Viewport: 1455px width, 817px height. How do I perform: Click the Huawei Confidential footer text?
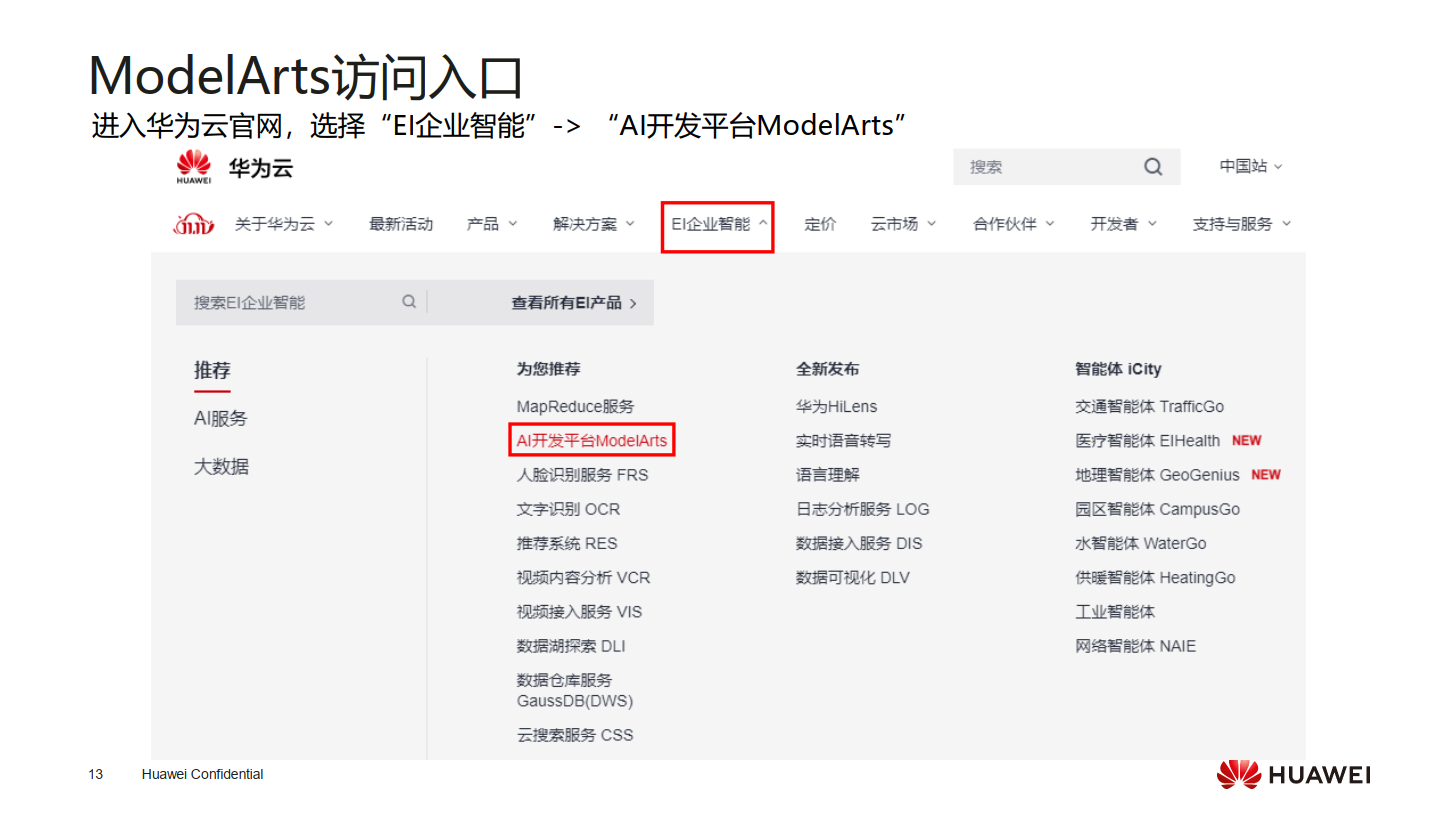[x=203, y=774]
